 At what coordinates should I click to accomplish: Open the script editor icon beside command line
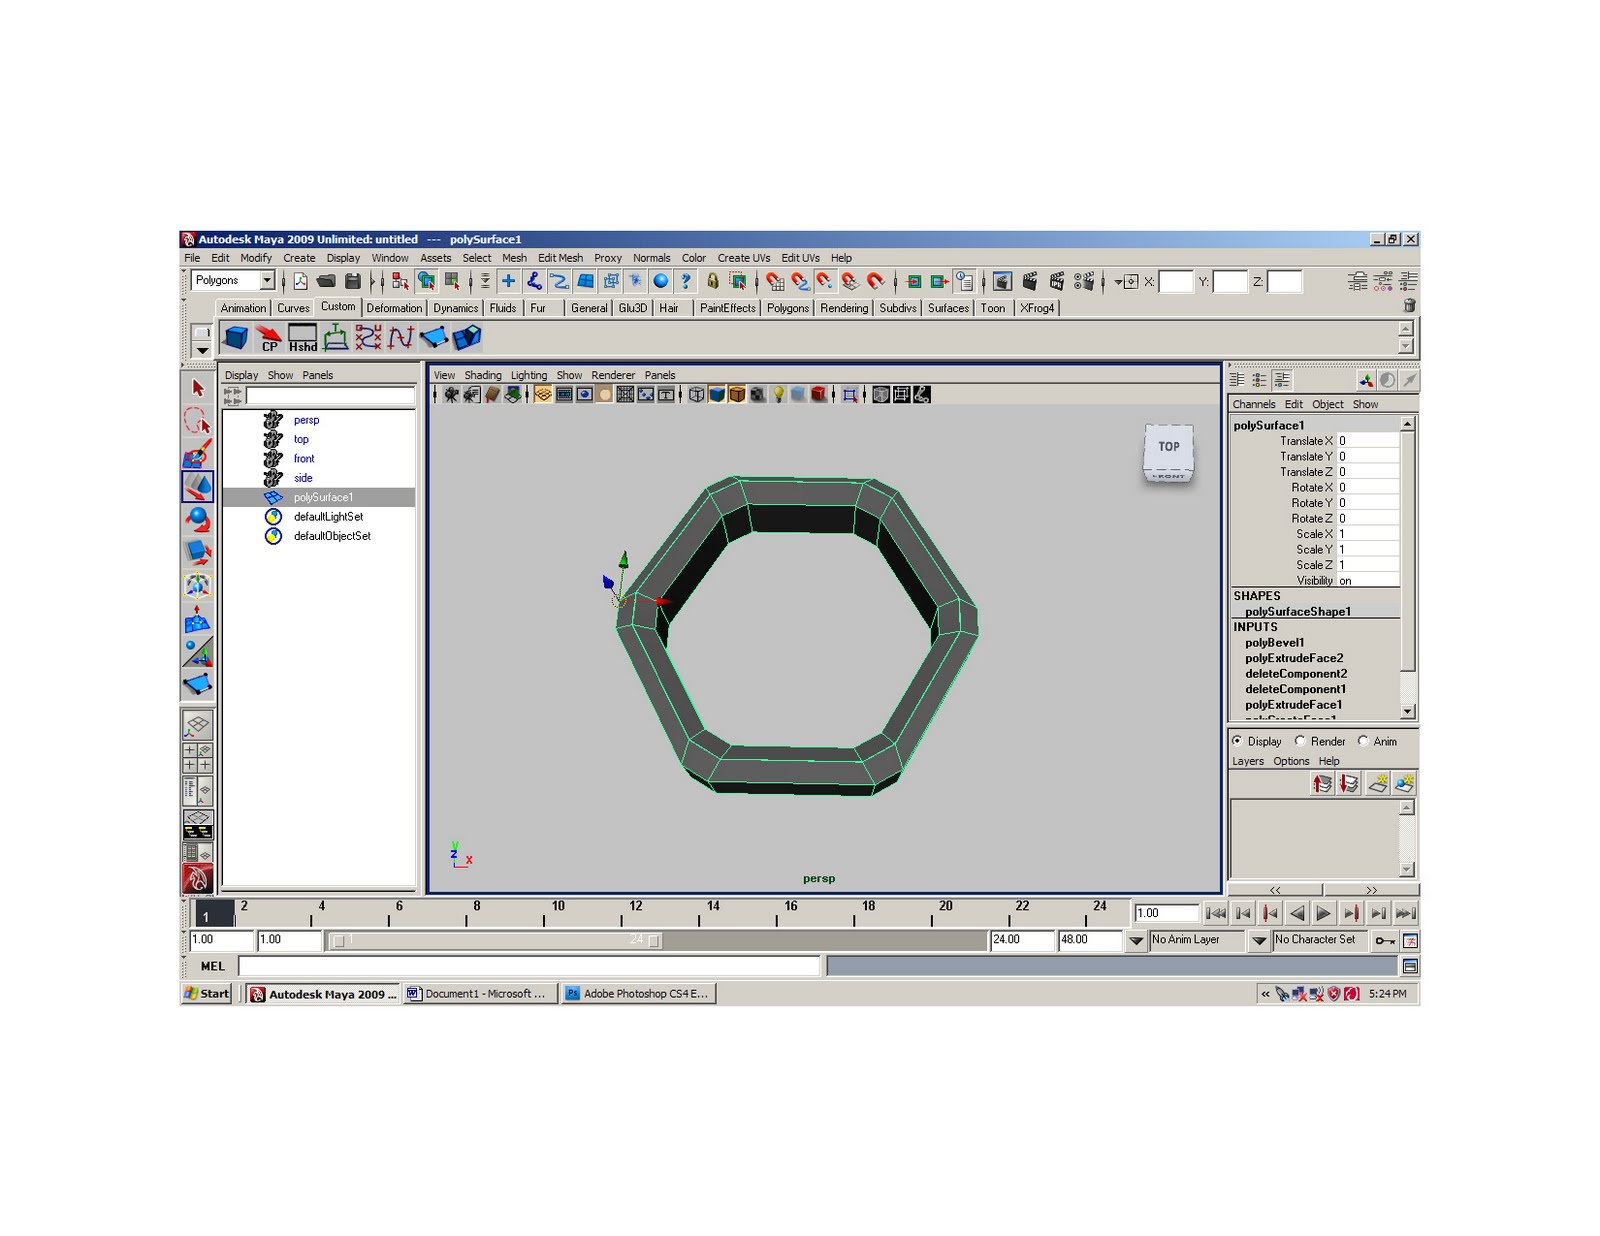(1410, 966)
